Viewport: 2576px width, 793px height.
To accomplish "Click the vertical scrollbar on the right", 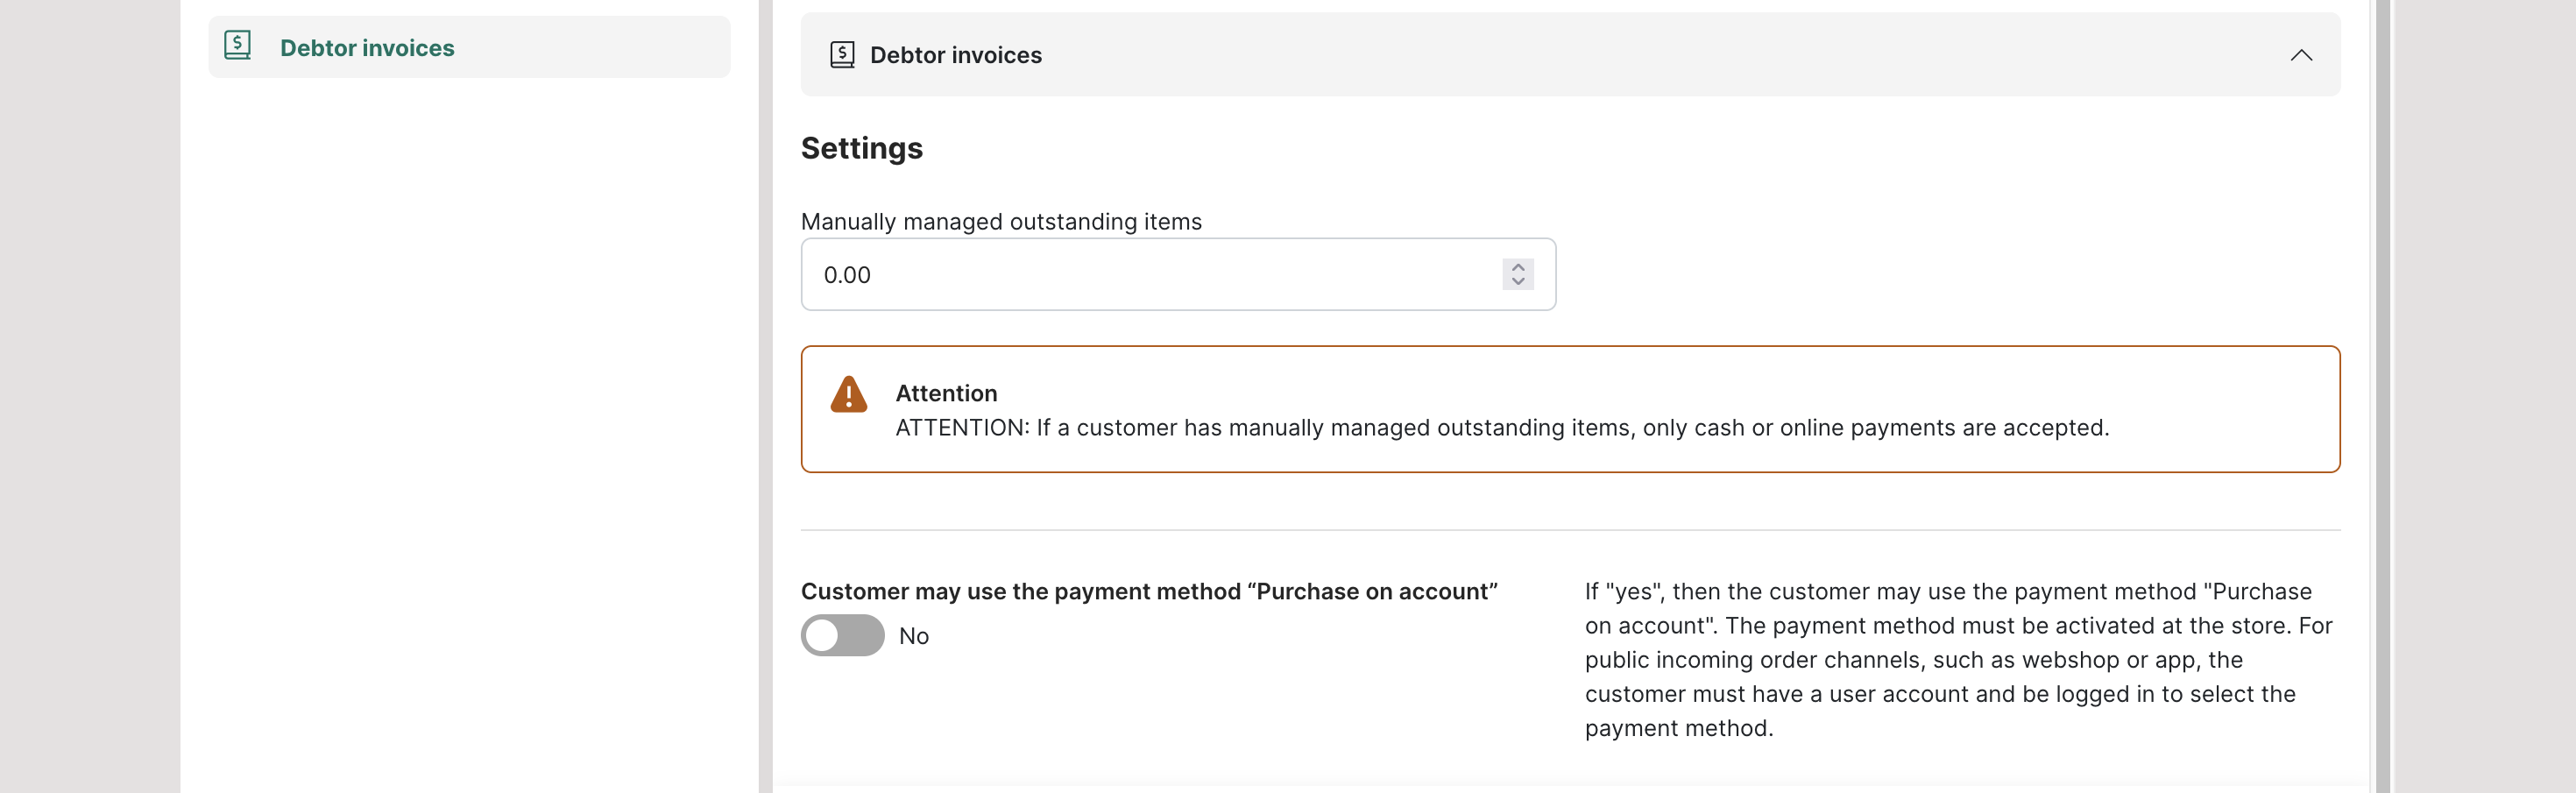I will pyautogui.click(x=2382, y=400).
